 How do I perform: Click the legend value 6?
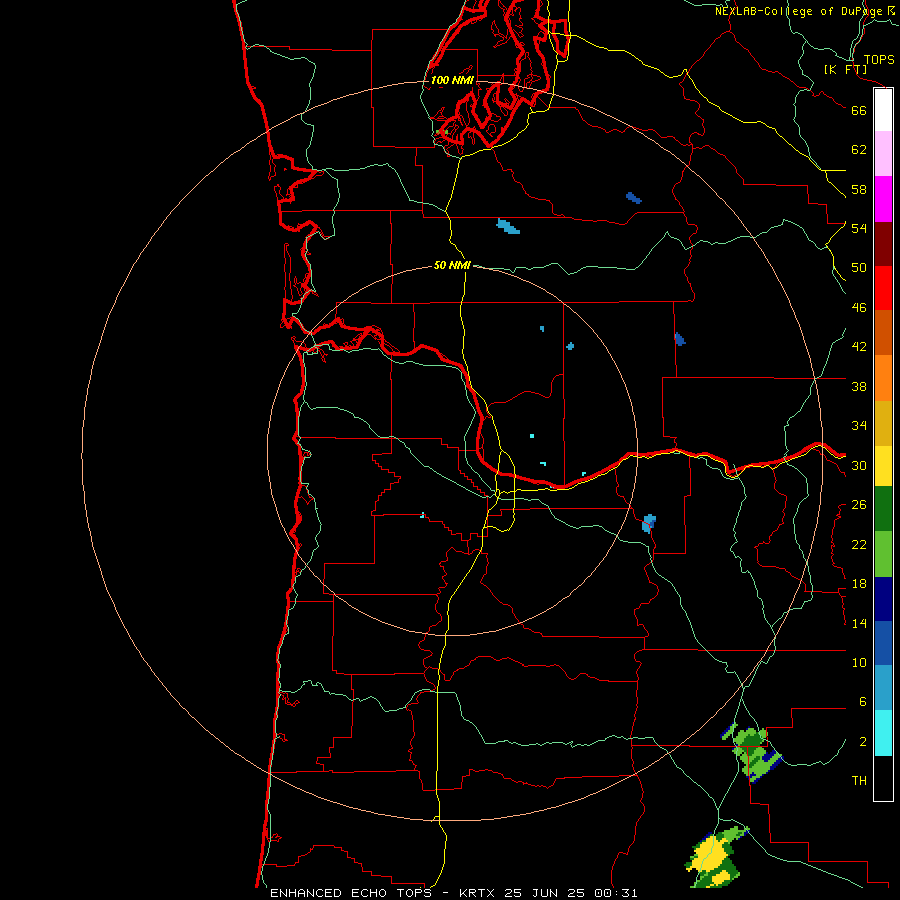862,701
